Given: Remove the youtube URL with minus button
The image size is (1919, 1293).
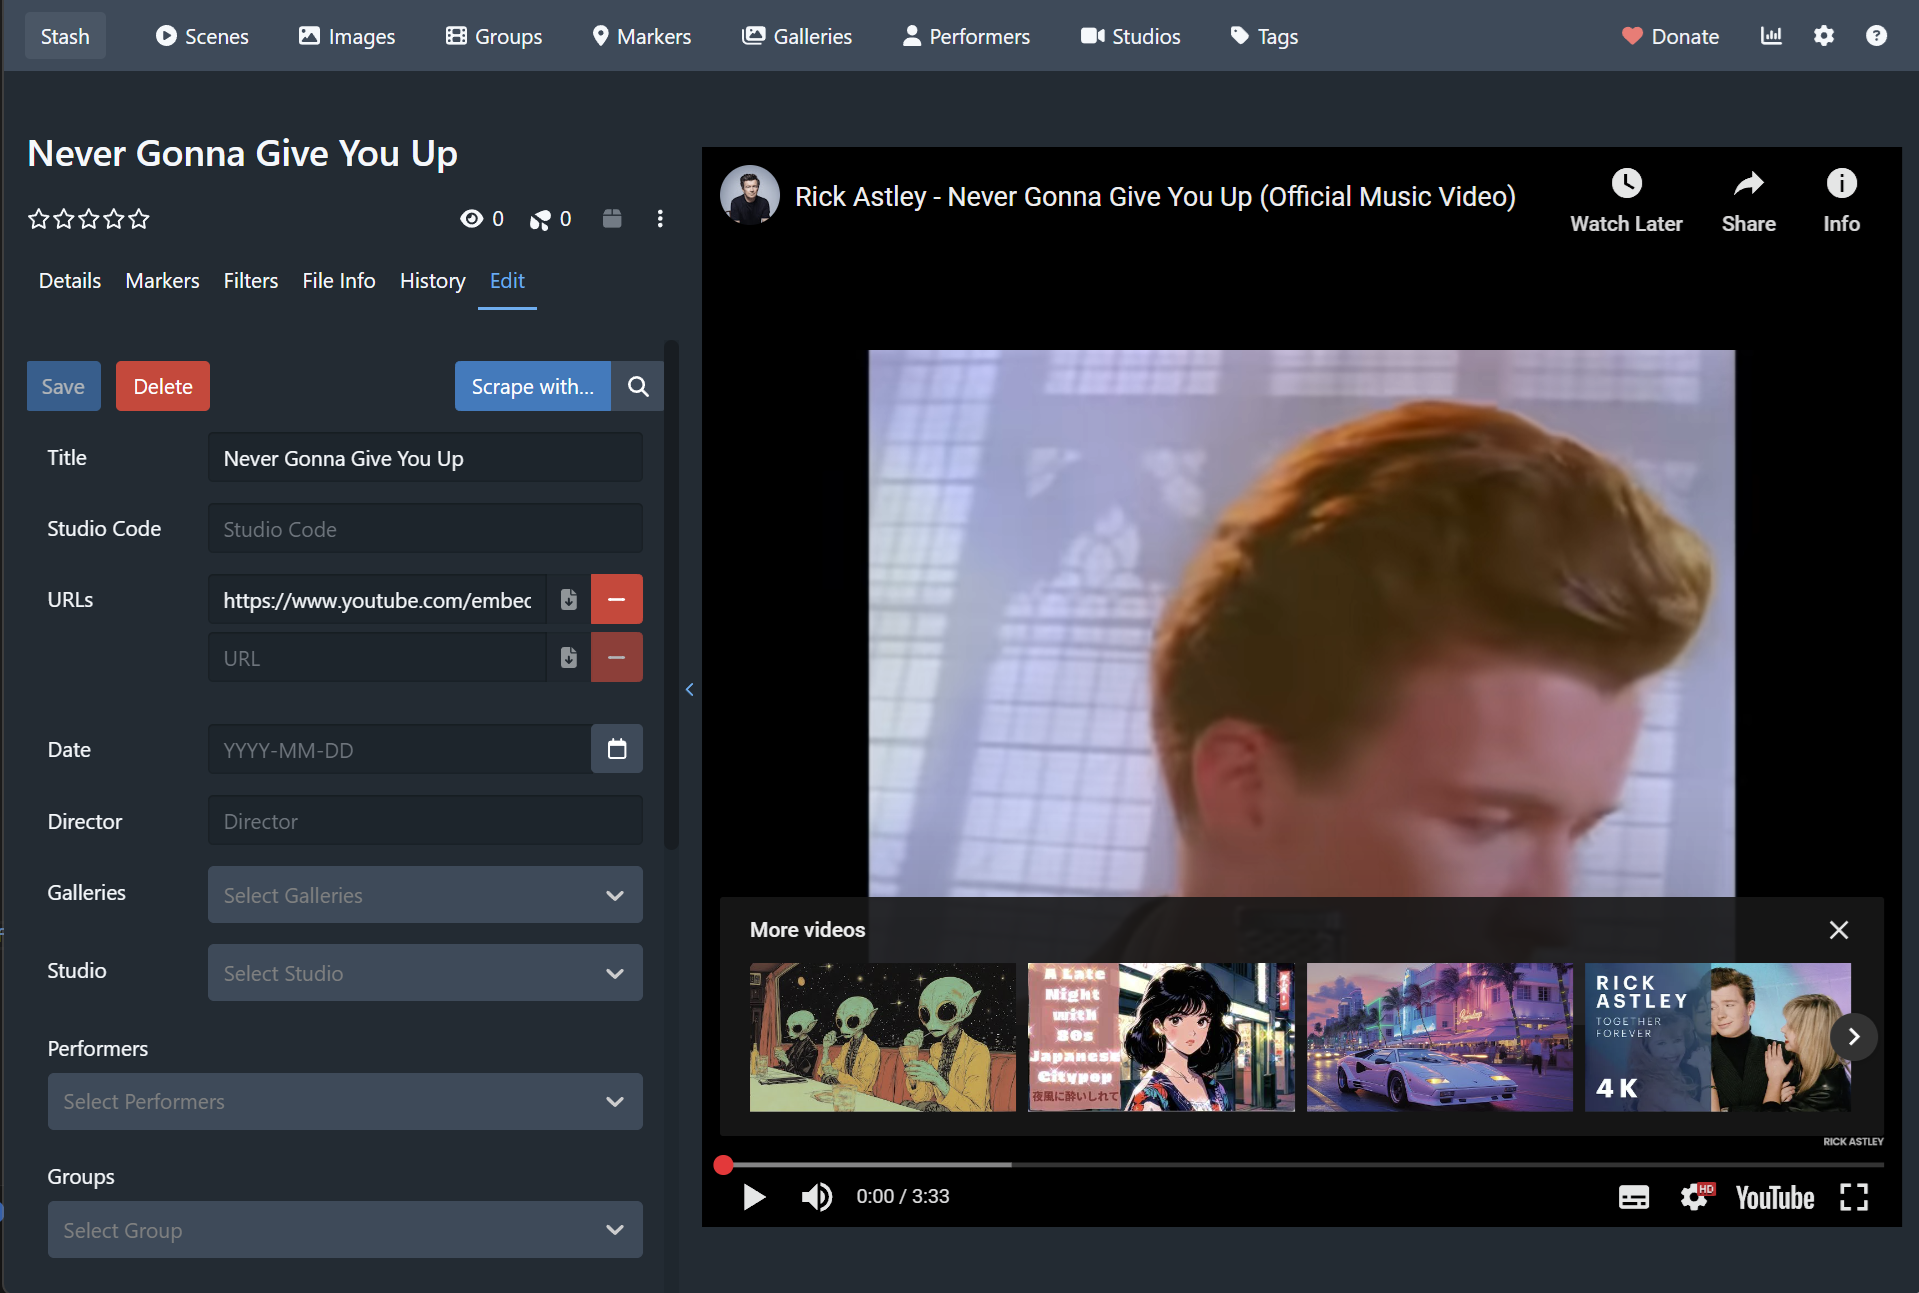Looking at the screenshot, I should (617, 600).
